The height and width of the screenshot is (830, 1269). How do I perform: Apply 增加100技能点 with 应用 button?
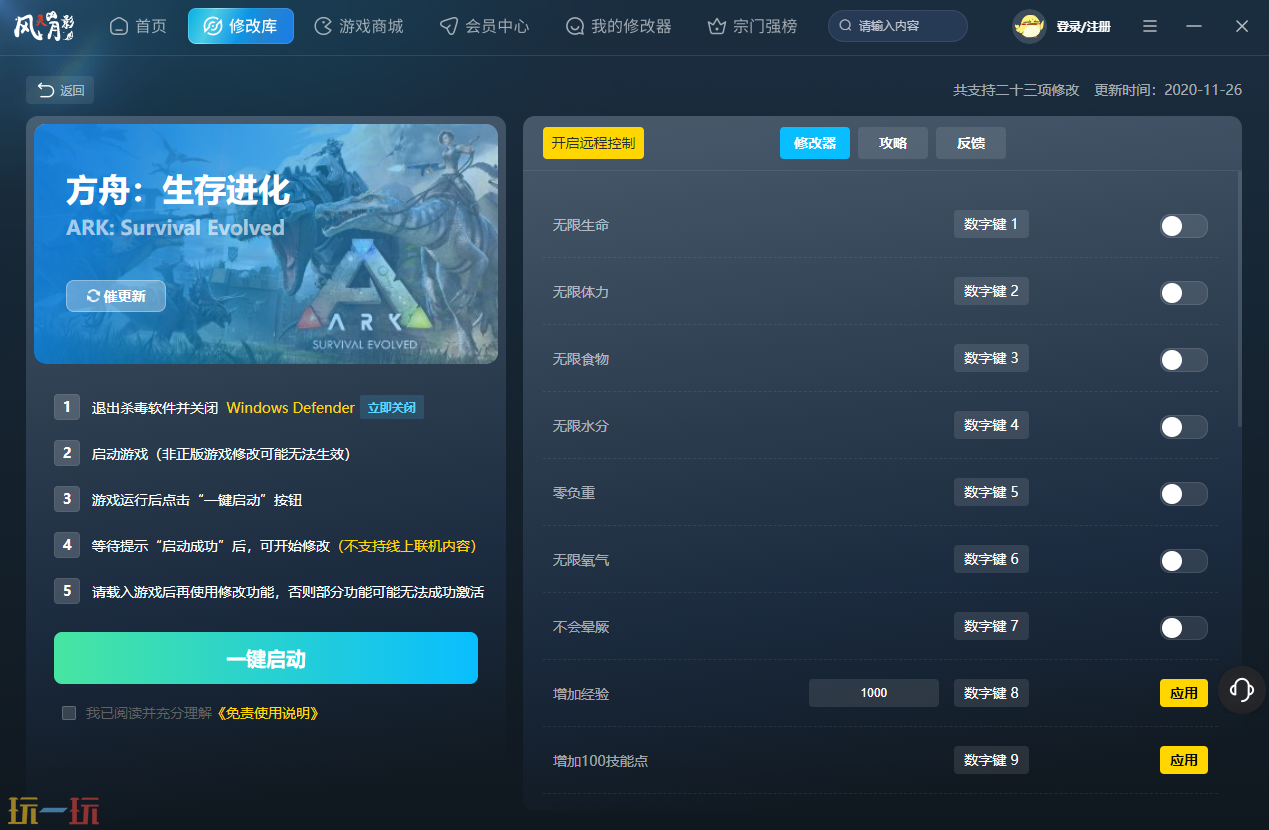tap(1184, 760)
